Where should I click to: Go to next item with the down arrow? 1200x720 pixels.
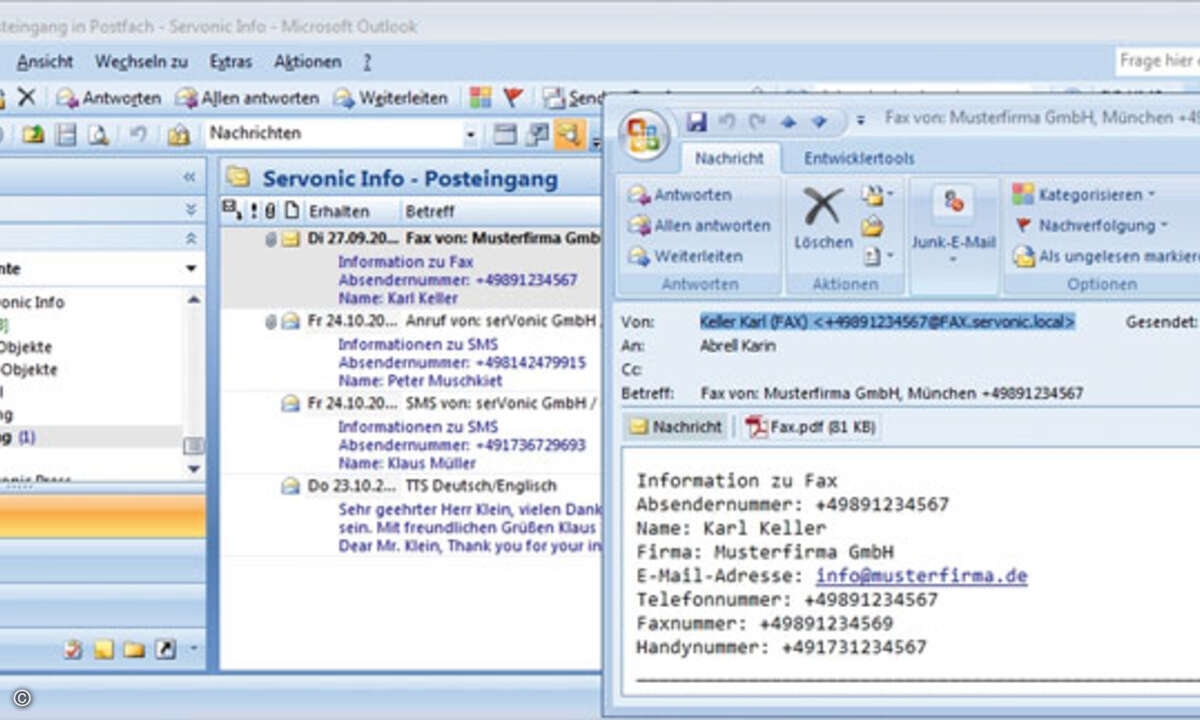pyautogui.click(x=819, y=122)
